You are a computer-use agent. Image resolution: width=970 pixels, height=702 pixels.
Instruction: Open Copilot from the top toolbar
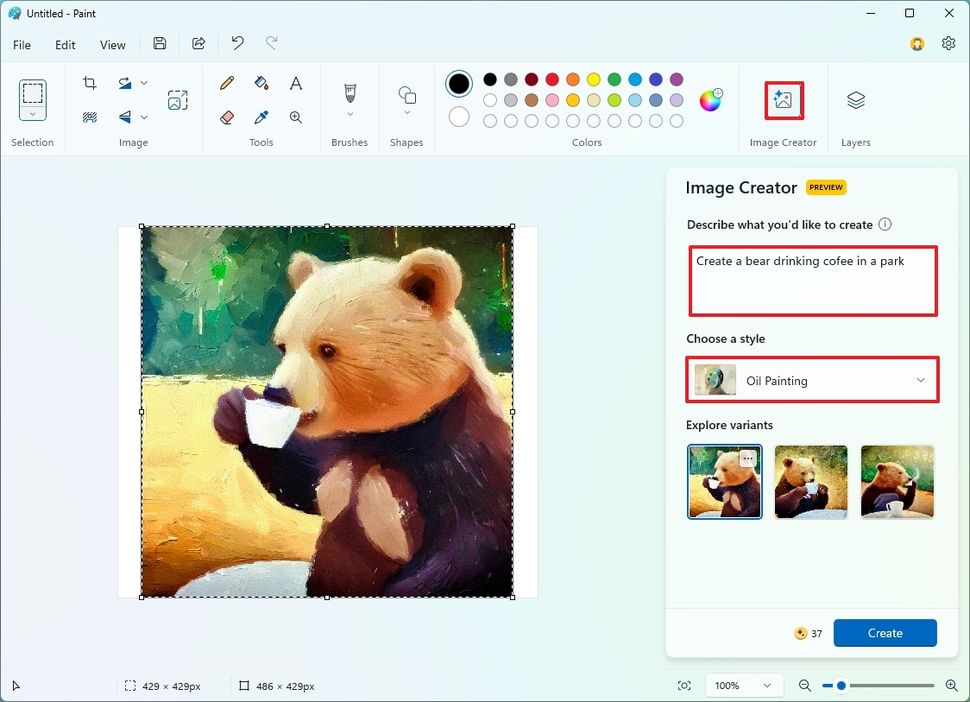tap(917, 44)
